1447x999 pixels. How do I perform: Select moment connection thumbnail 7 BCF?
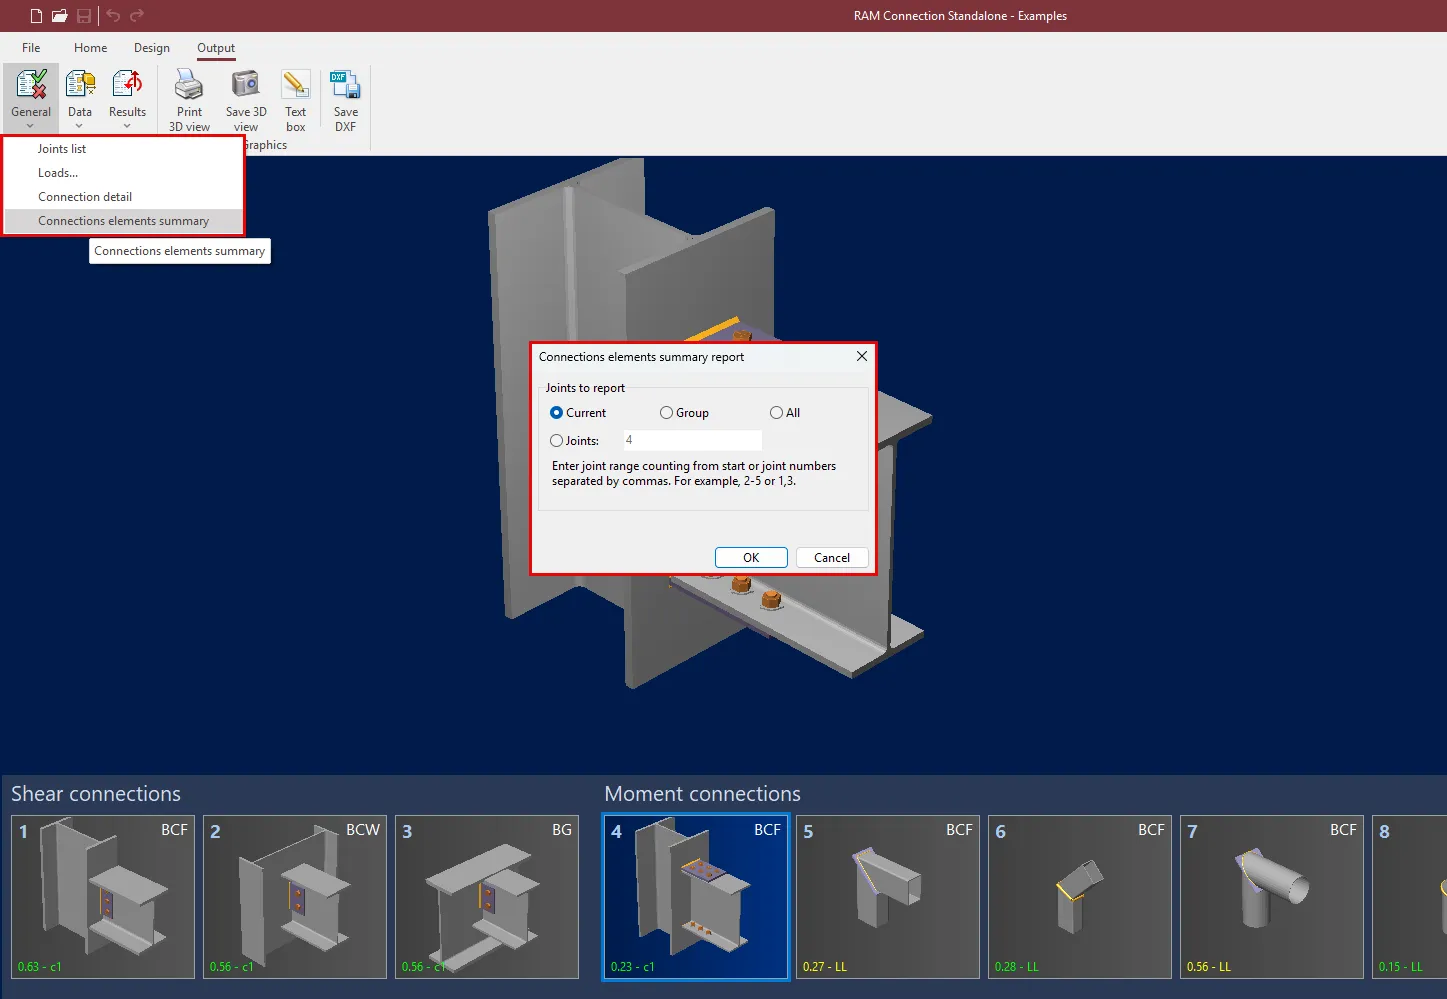tap(1272, 897)
